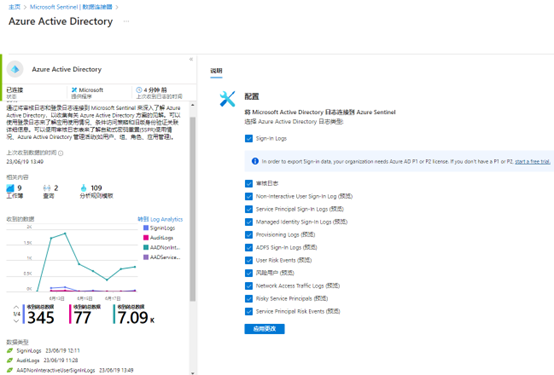Open the home breadcrumb link
Image resolution: width=554 pixels, height=375 pixels.
pyautogui.click(x=14, y=7)
